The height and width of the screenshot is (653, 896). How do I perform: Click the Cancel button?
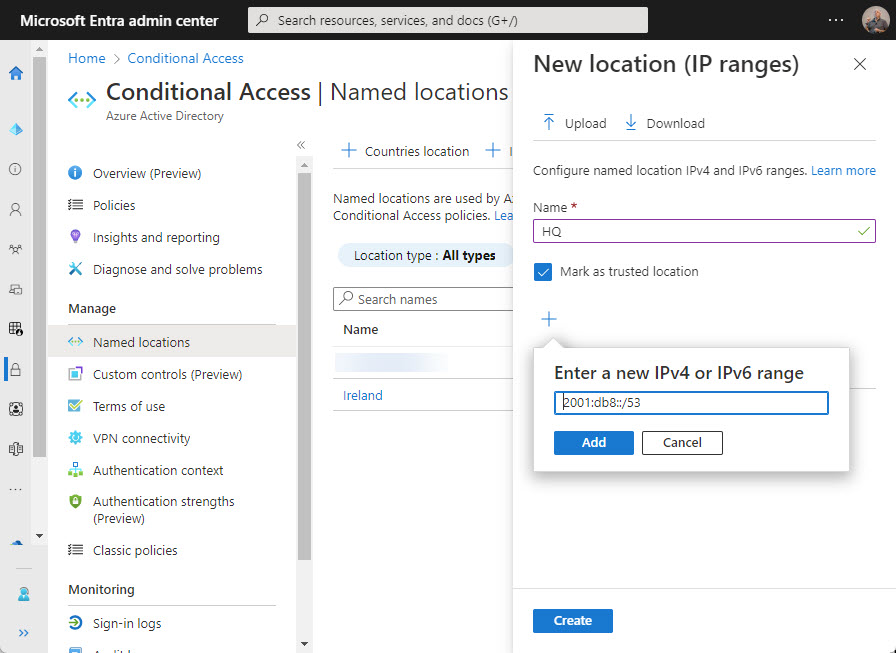click(682, 443)
